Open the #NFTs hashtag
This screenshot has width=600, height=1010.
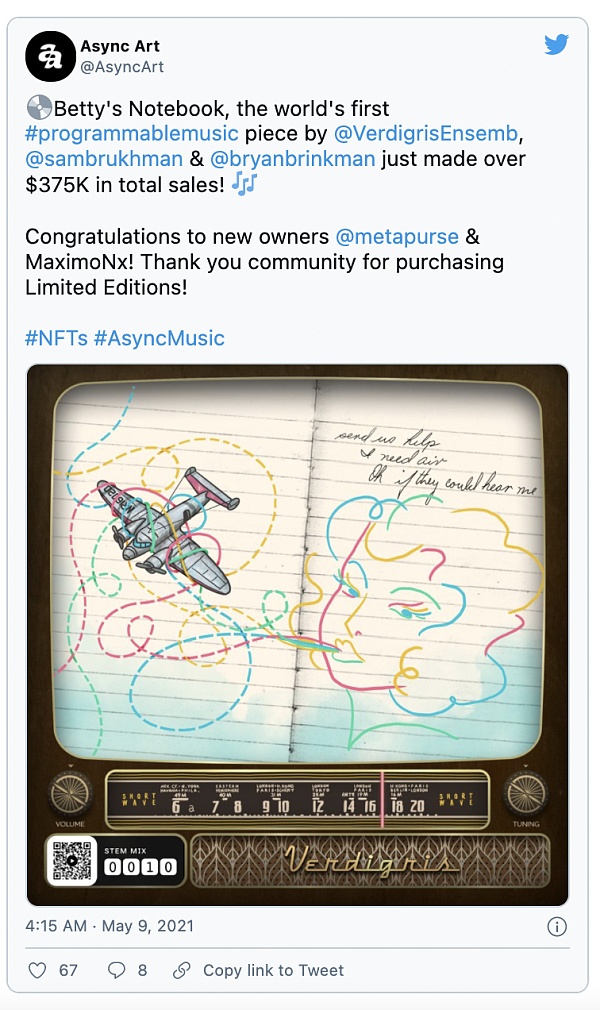56,338
